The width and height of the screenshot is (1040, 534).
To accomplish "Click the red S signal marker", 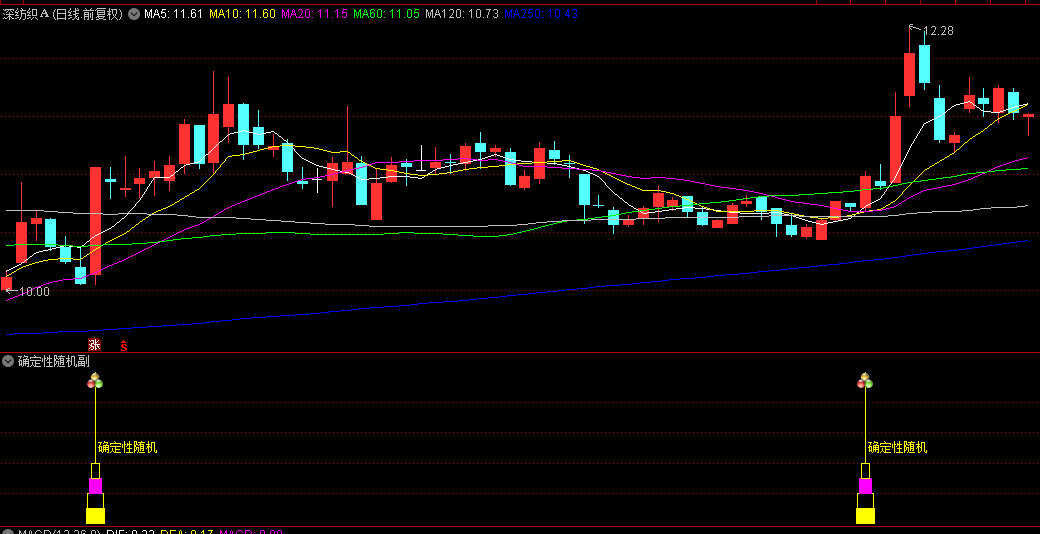I will click(123, 345).
